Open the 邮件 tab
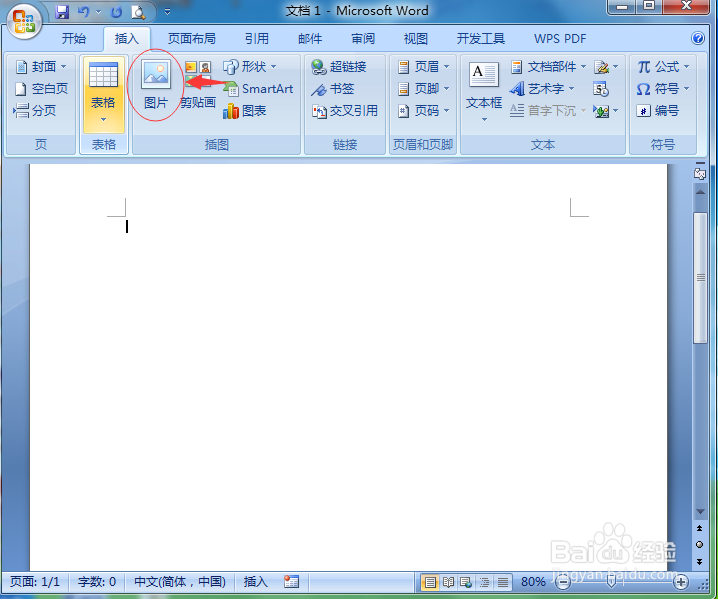 tap(310, 38)
